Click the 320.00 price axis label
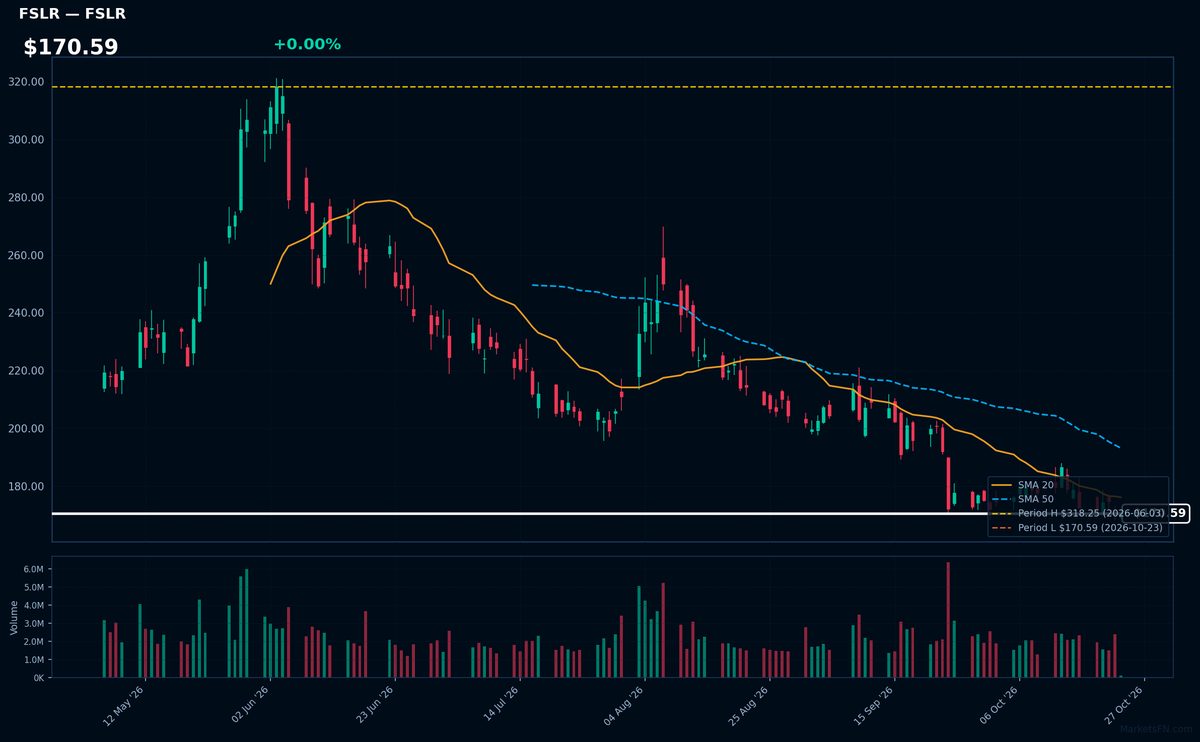 pyautogui.click(x=27, y=82)
